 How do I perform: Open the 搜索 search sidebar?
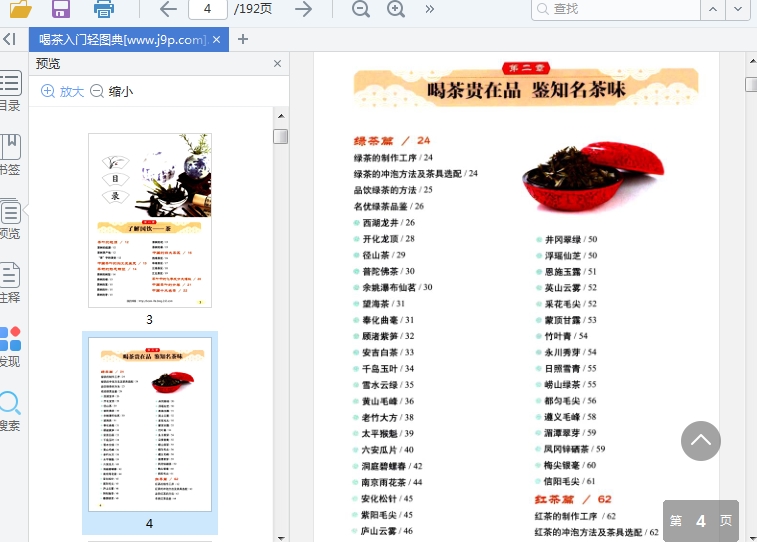coord(10,411)
